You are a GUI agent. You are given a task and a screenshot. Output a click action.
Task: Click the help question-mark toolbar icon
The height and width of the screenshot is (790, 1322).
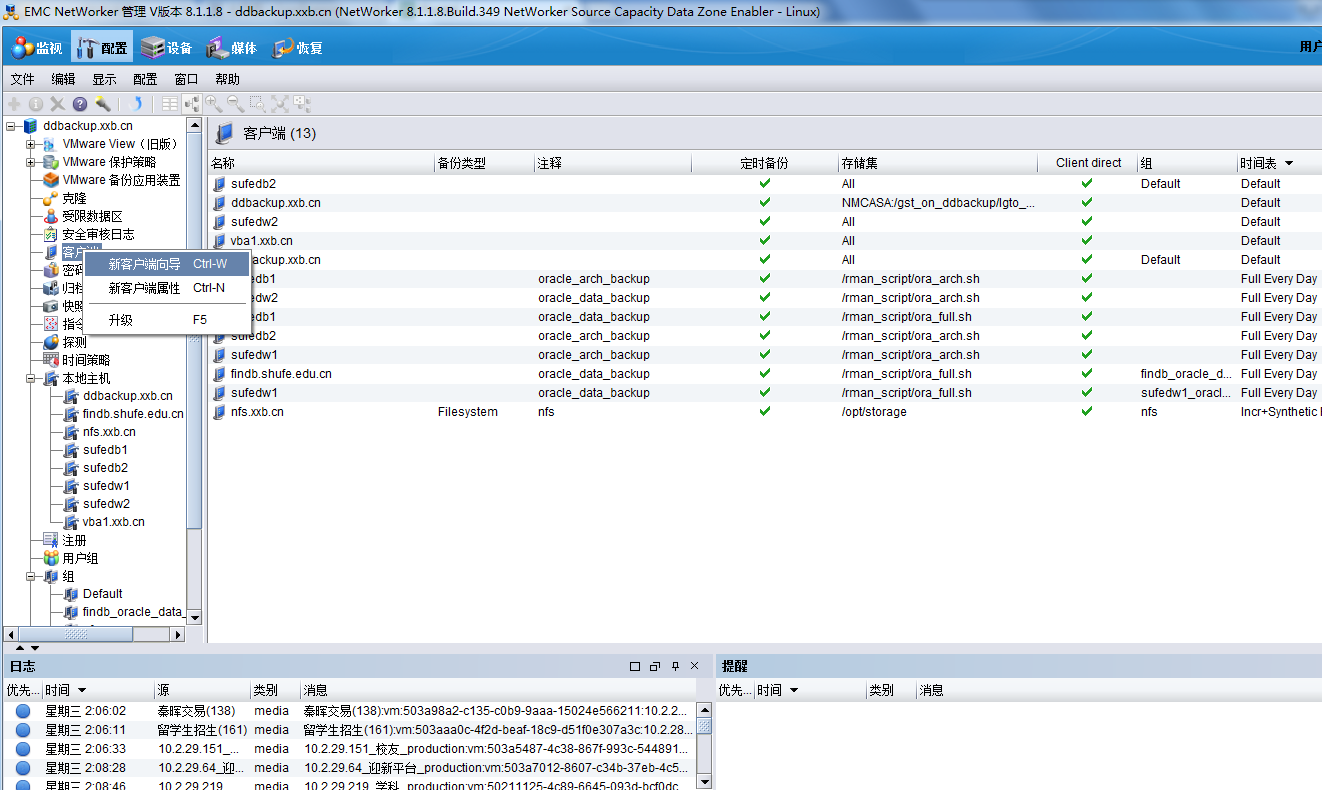80,103
